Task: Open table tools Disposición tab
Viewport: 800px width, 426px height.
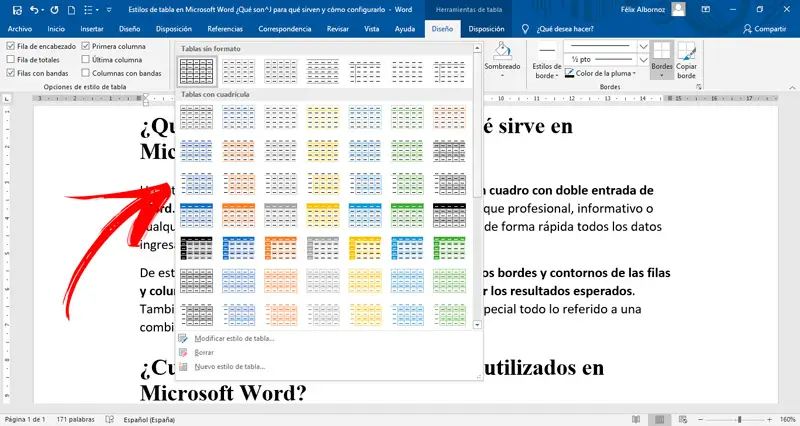Action: click(486, 29)
